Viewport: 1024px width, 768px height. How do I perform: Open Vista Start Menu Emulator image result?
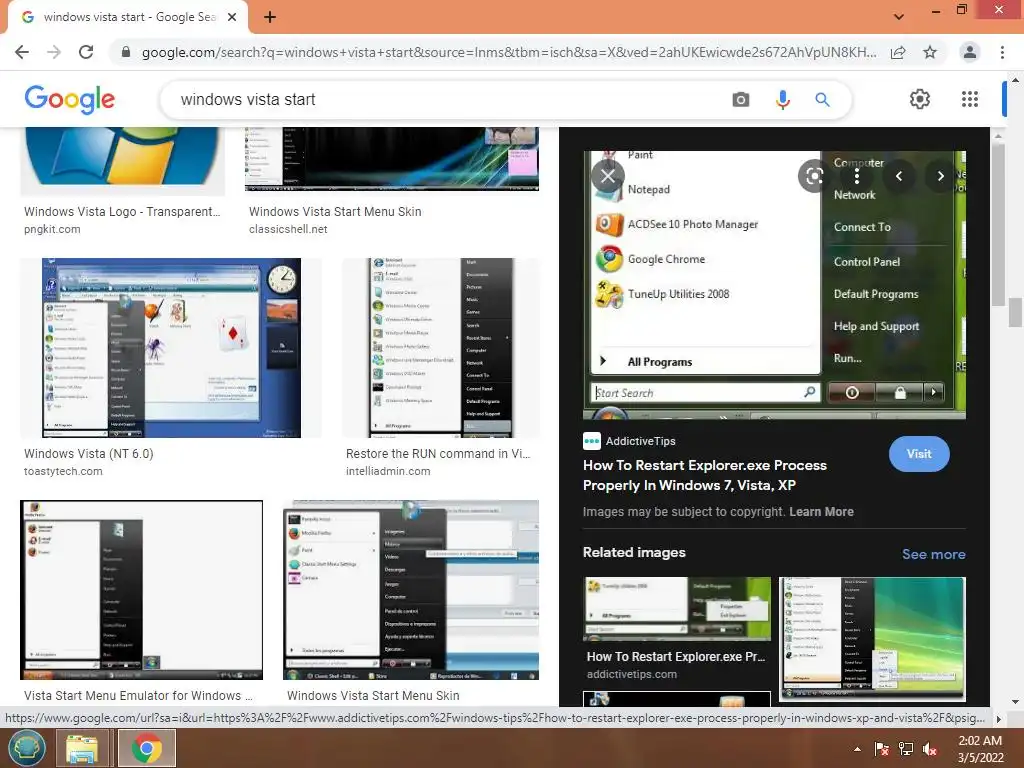(x=142, y=590)
